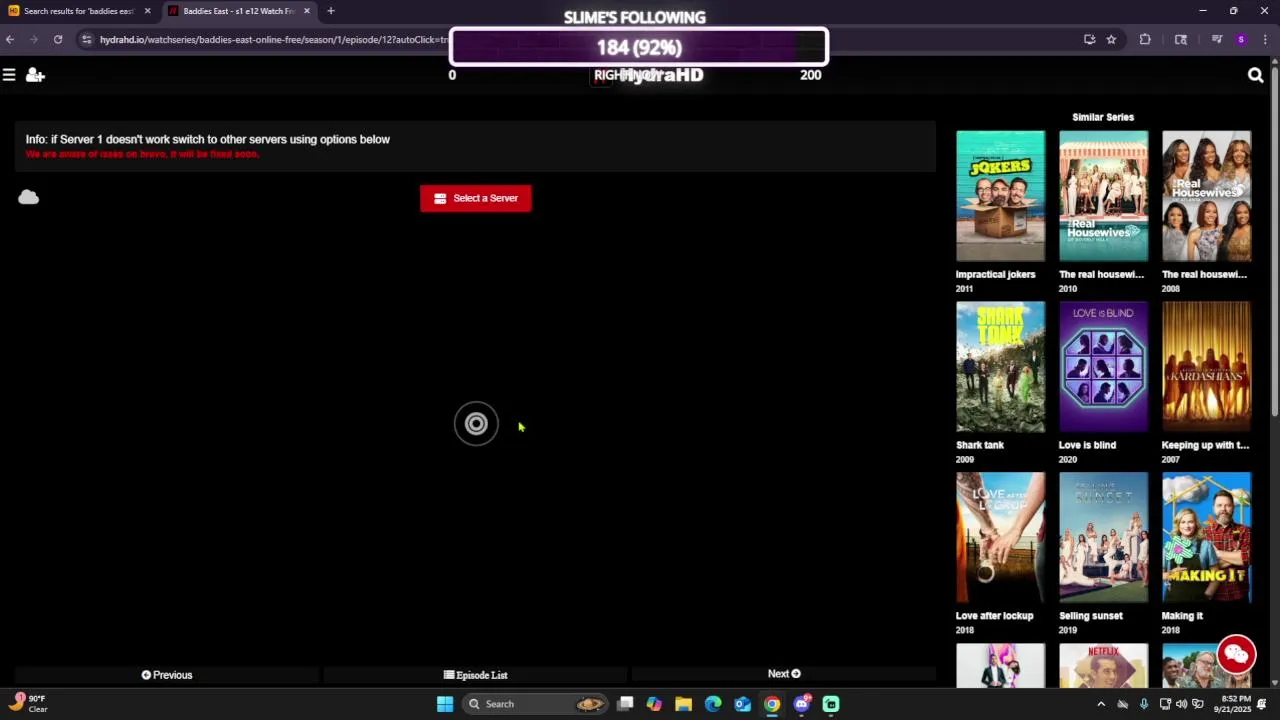Click the Shark tank title link

click(980, 445)
